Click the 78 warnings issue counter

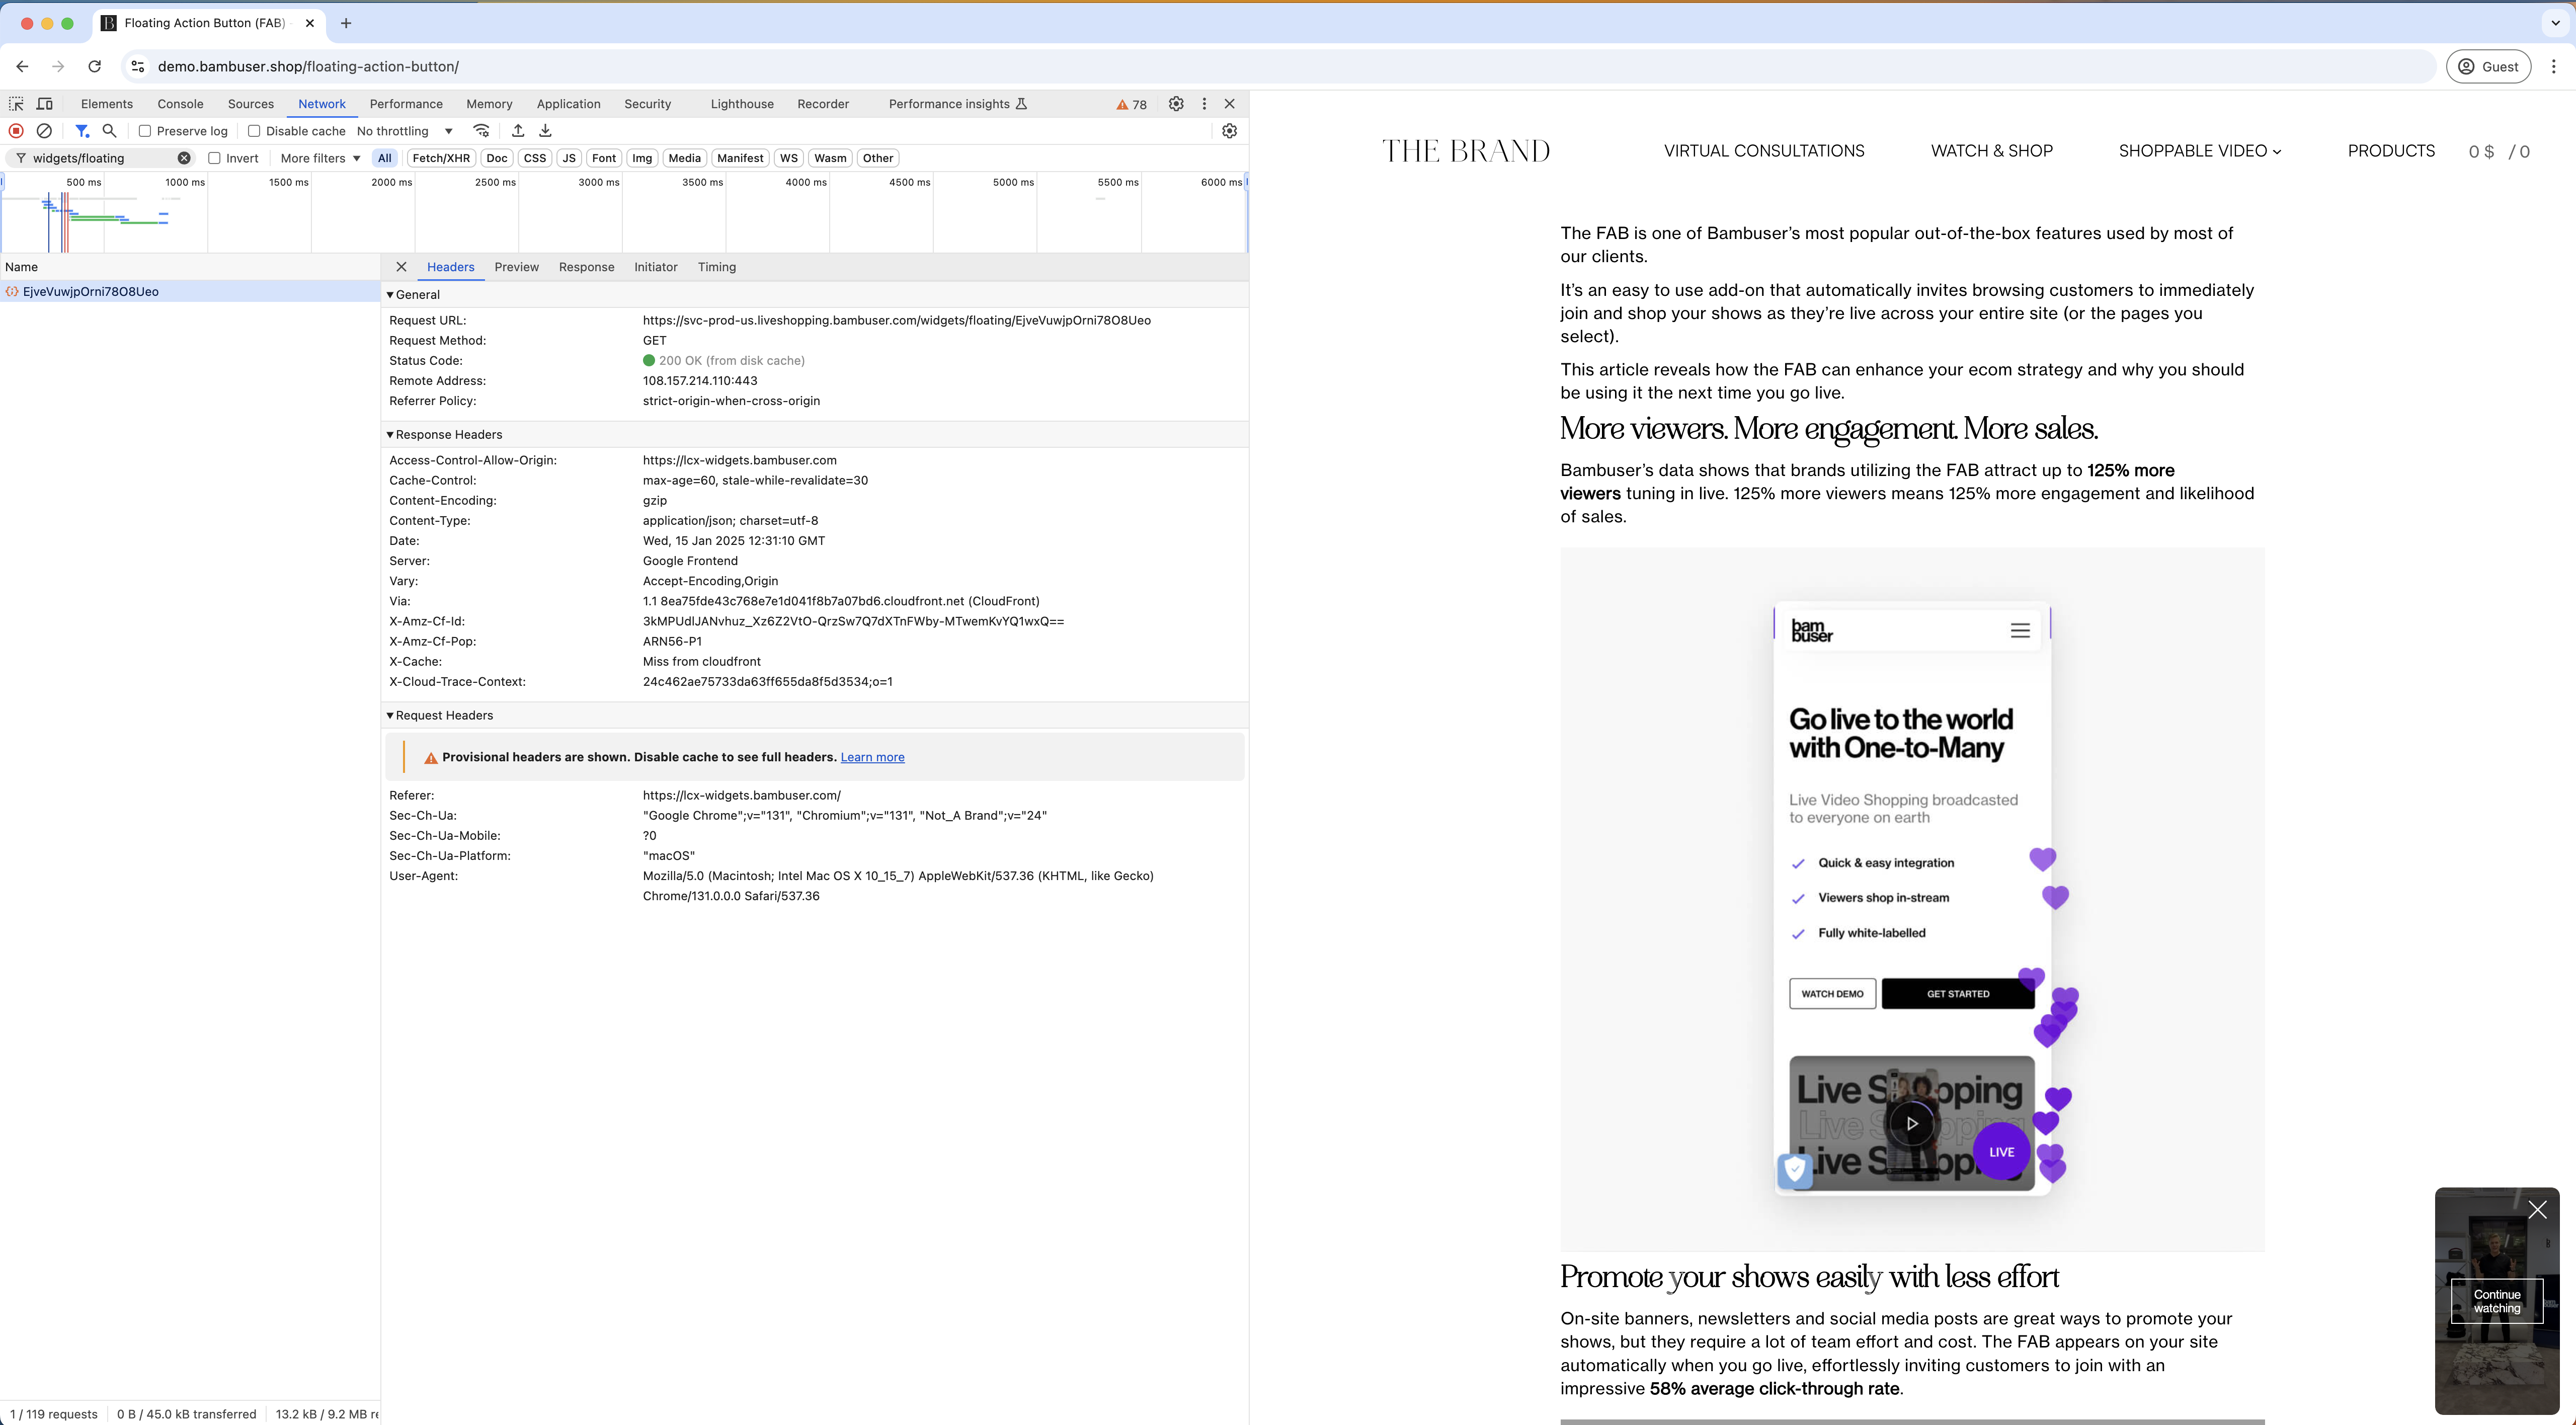[1132, 104]
